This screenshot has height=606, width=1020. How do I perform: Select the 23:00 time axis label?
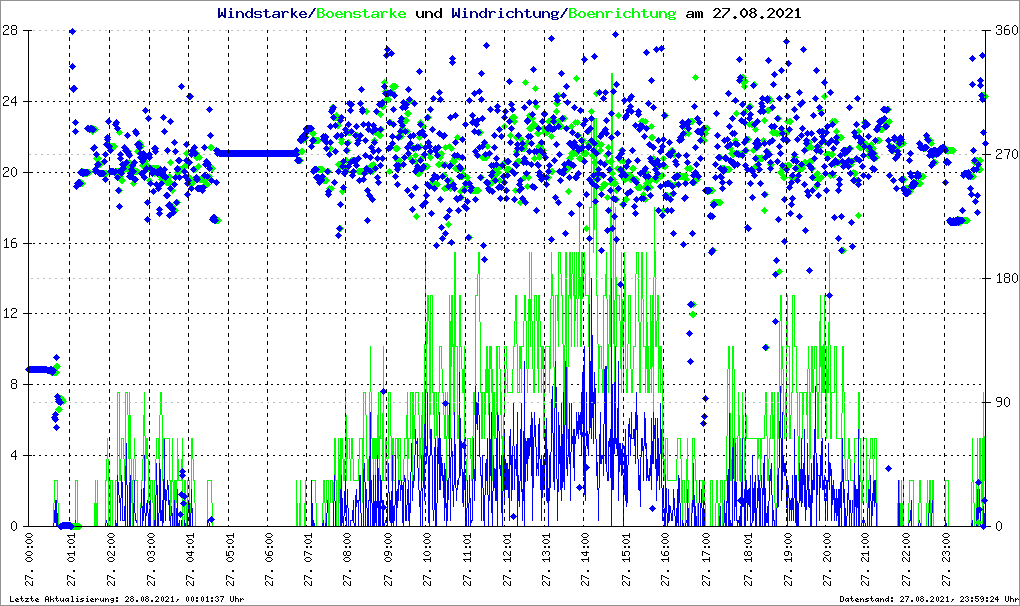coord(945,559)
